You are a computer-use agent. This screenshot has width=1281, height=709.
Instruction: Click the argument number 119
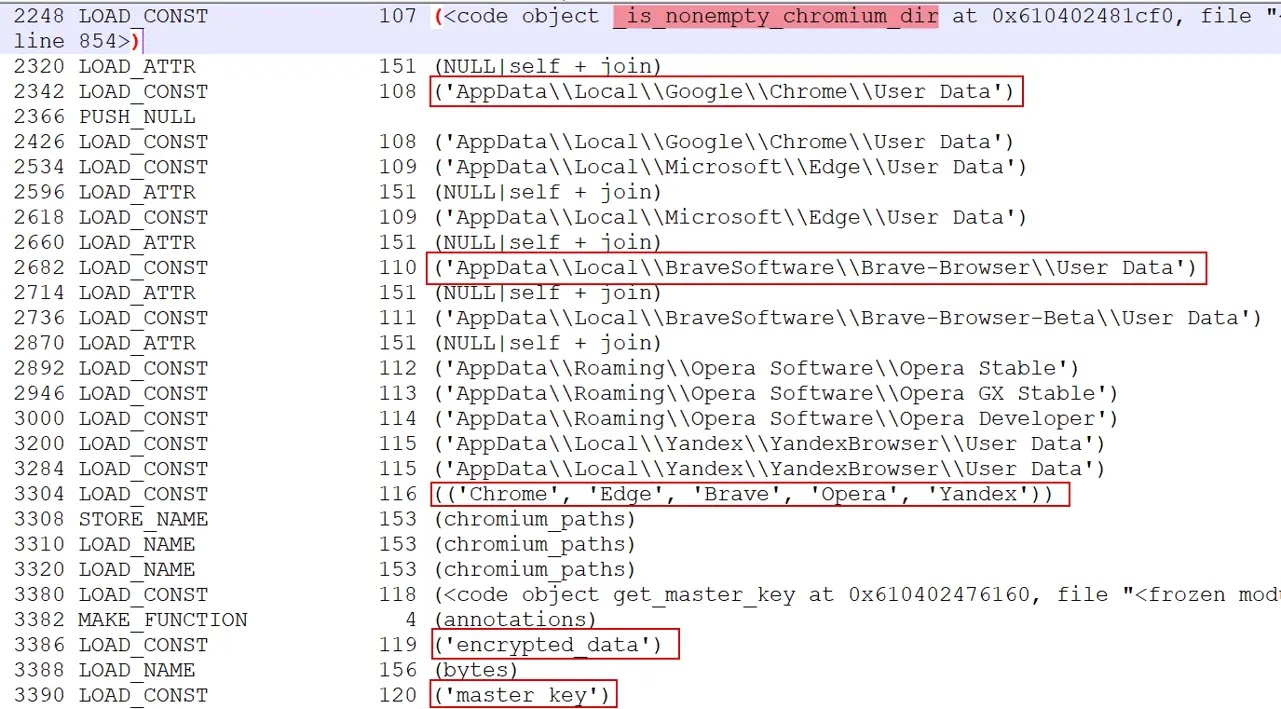tap(398, 645)
